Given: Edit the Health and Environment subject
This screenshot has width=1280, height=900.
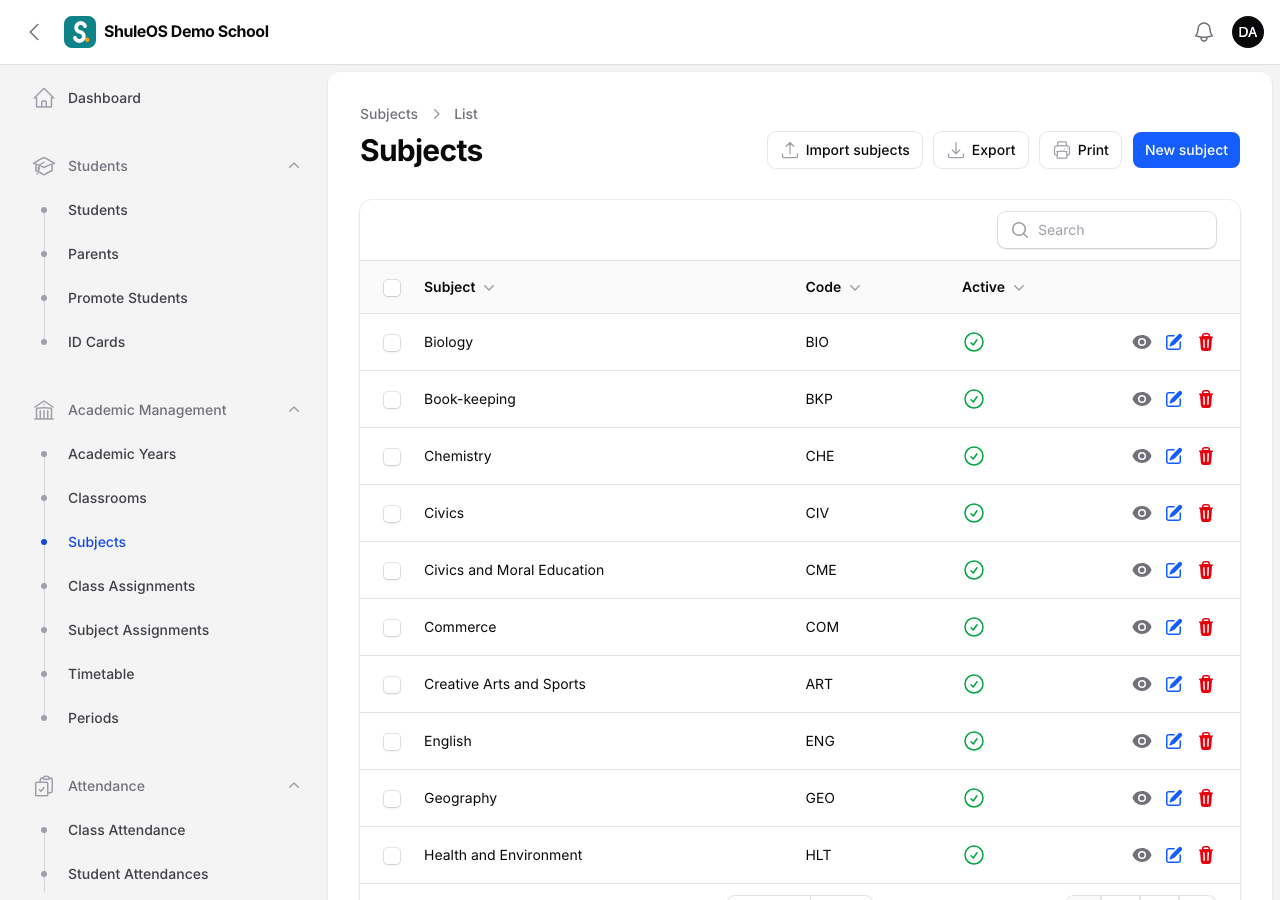Looking at the screenshot, I should click(1174, 855).
